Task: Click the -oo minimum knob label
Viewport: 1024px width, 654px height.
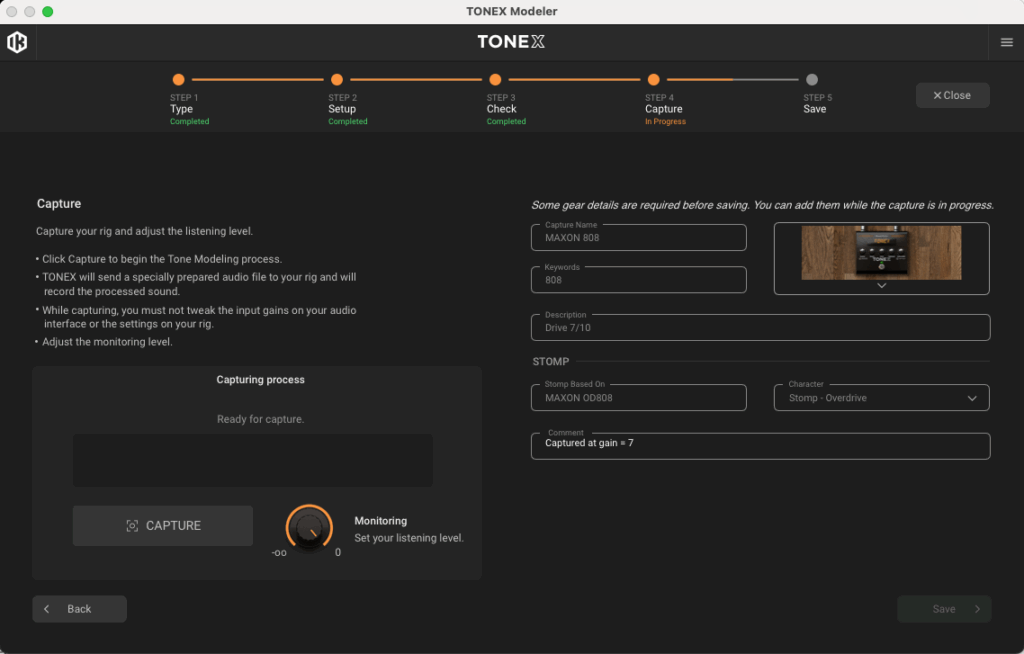Action: [x=279, y=553]
